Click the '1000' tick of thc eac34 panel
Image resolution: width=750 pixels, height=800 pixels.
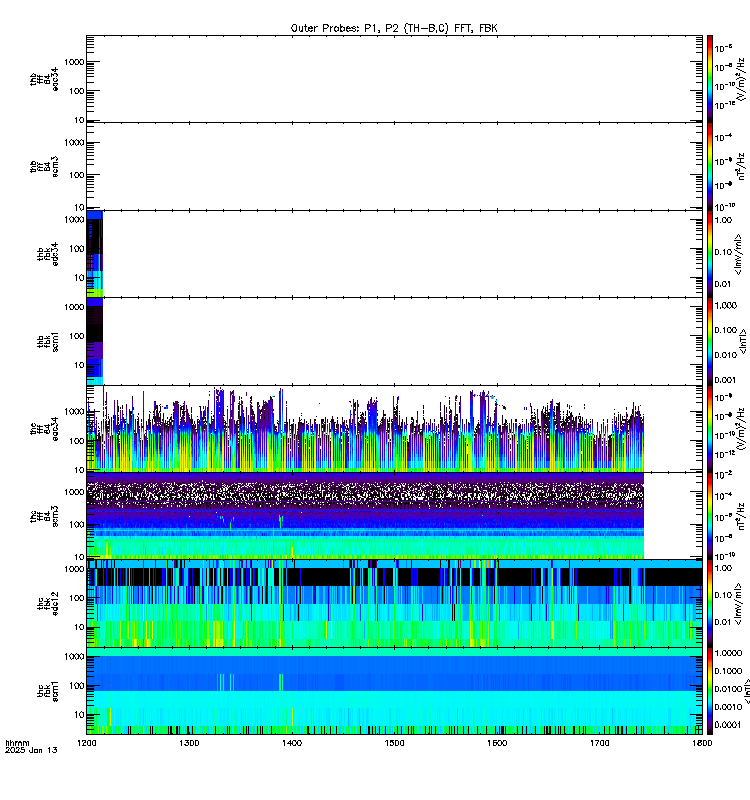pyautogui.click(x=74, y=411)
